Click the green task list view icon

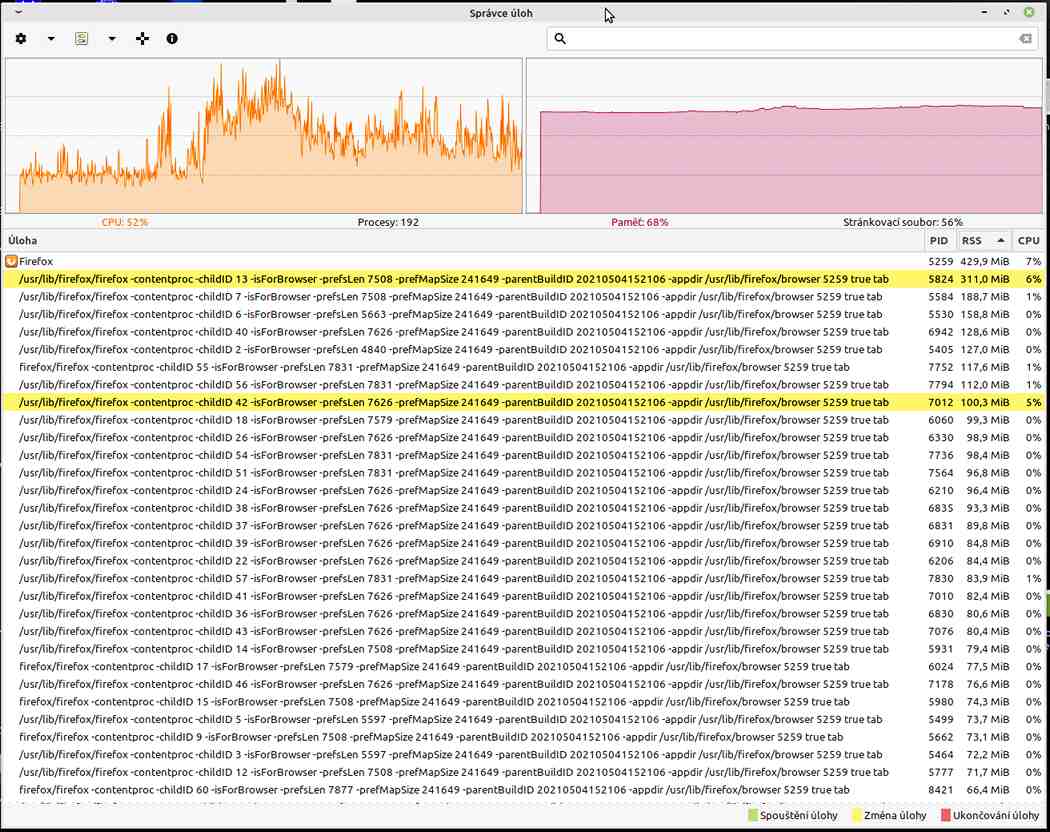(x=82, y=38)
